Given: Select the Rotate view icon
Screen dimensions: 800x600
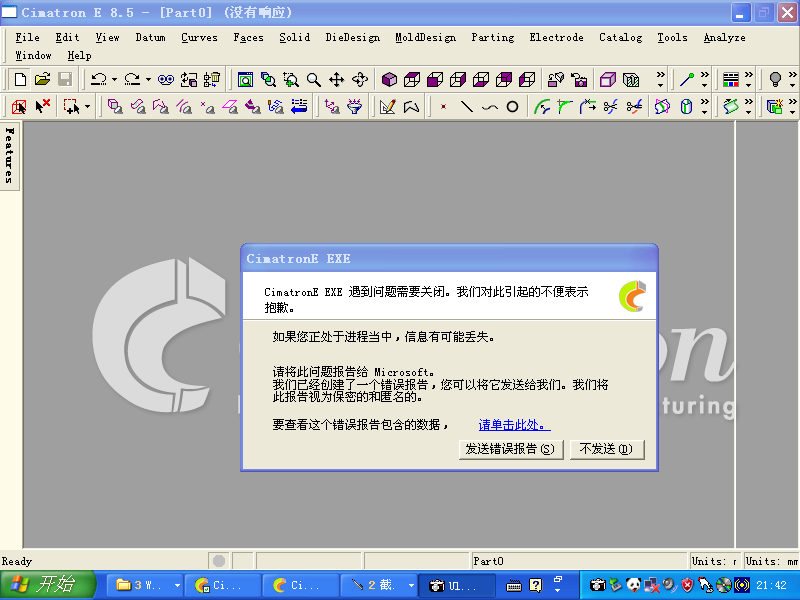Looking at the screenshot, I should (x=360, y=80).
